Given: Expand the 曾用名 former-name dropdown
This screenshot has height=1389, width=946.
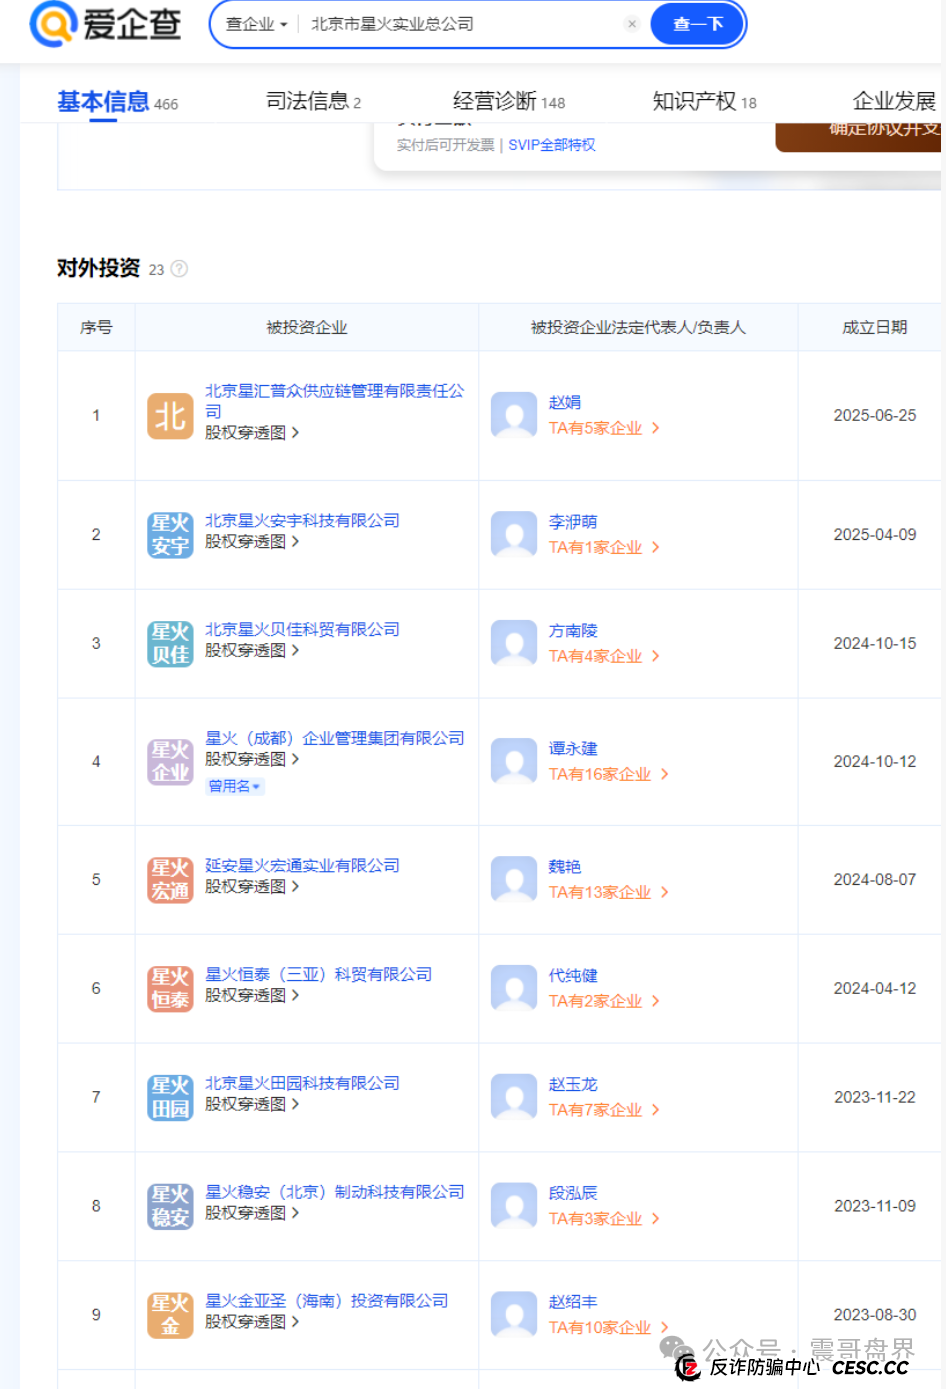Looking at the screenshot, I should pos(234,787).
